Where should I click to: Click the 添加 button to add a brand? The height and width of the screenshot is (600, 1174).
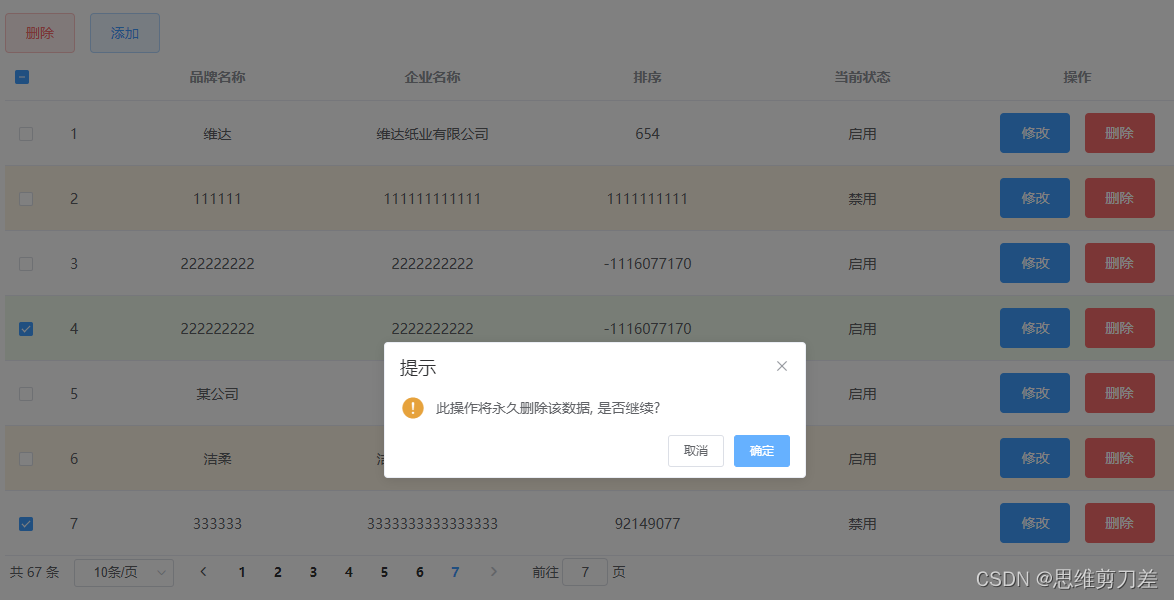point(124,32)
